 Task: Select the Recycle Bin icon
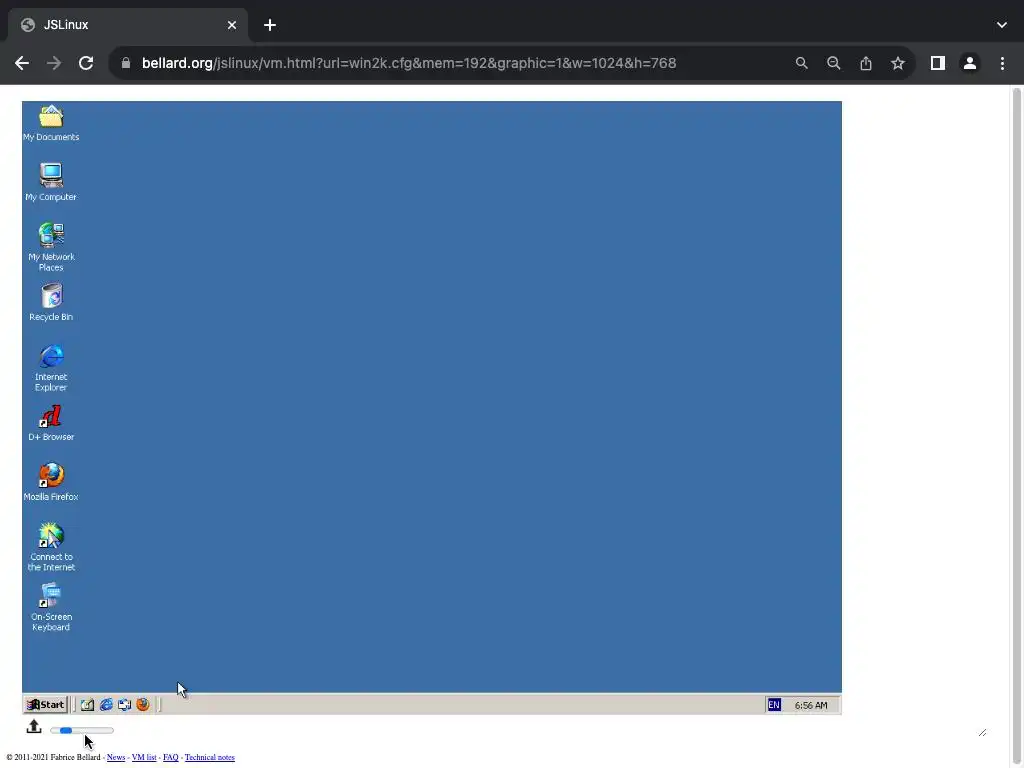coord(51,302)
